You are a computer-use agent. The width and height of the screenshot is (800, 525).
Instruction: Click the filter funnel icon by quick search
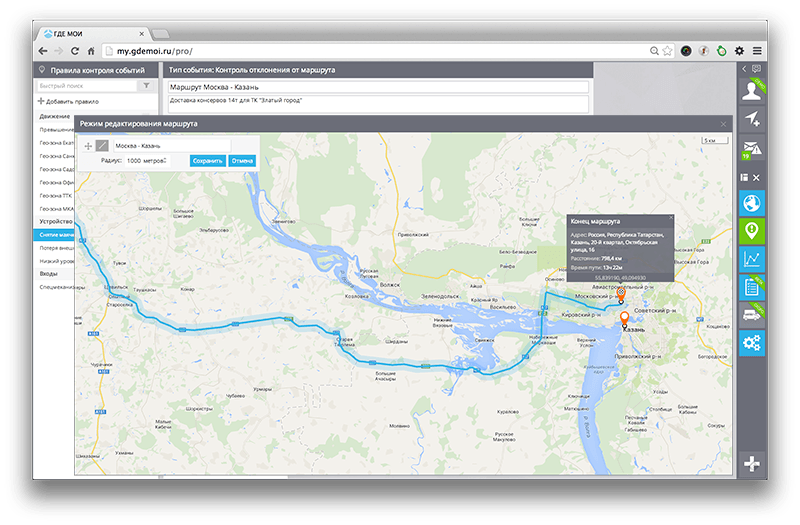(x=146, y=86)
